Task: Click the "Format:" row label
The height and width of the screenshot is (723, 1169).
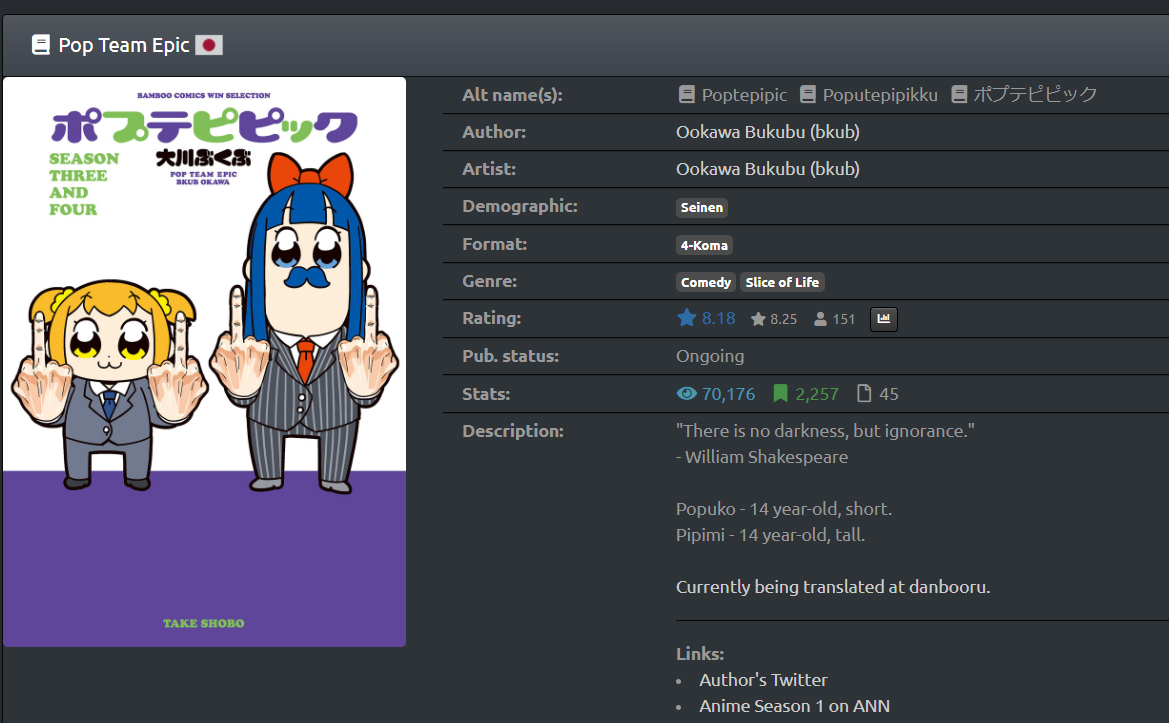Action: [x=494, y=244]
